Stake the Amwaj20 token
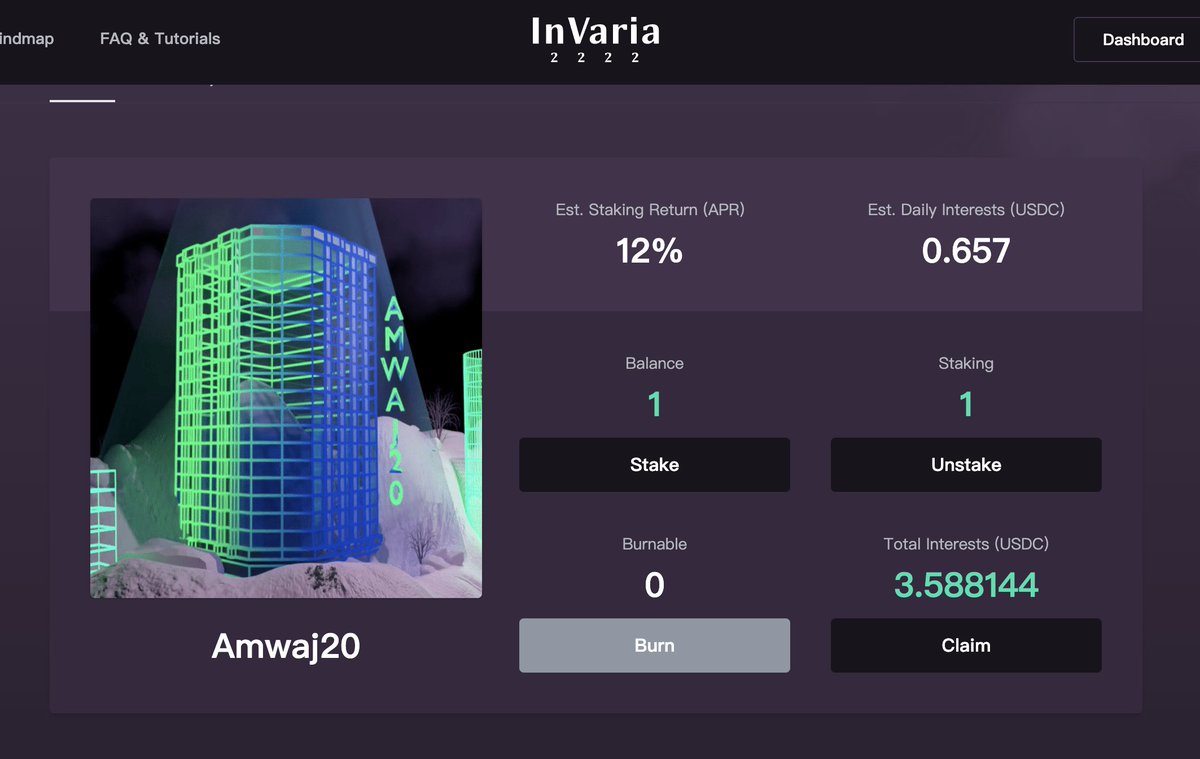Screen dimensions: 1200x759 click(654, 464)
